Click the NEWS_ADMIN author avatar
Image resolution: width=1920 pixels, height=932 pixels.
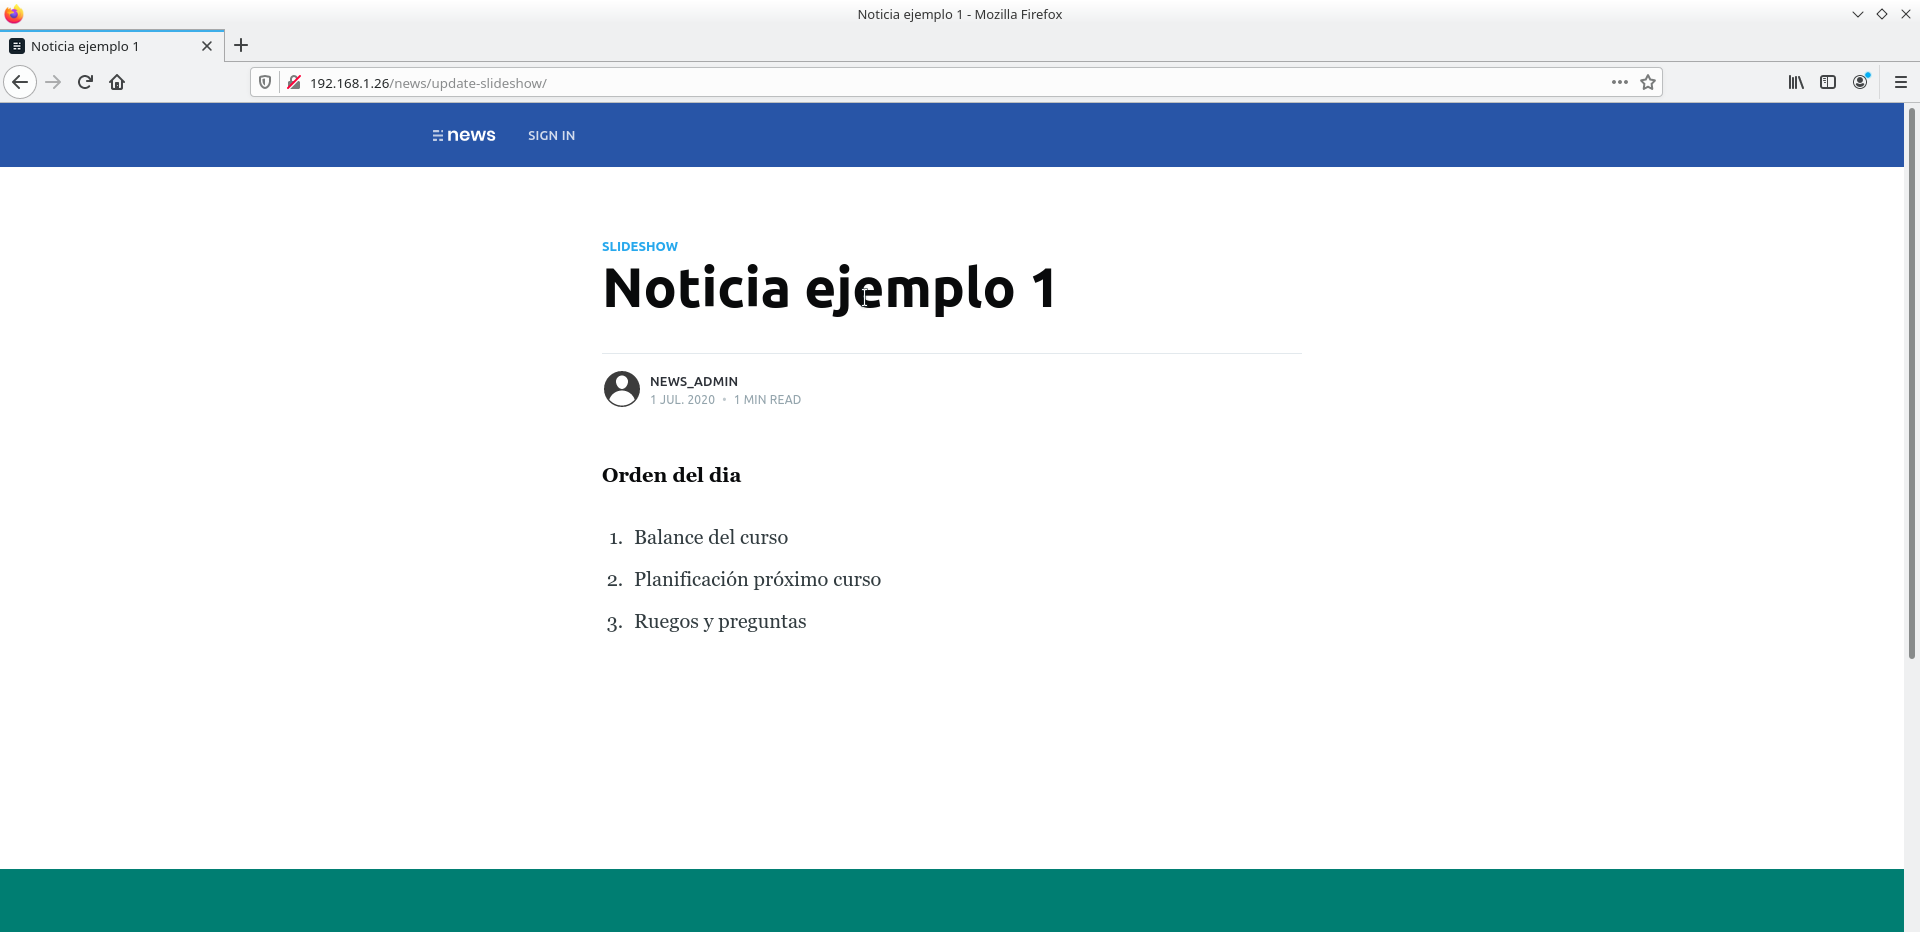622,389
